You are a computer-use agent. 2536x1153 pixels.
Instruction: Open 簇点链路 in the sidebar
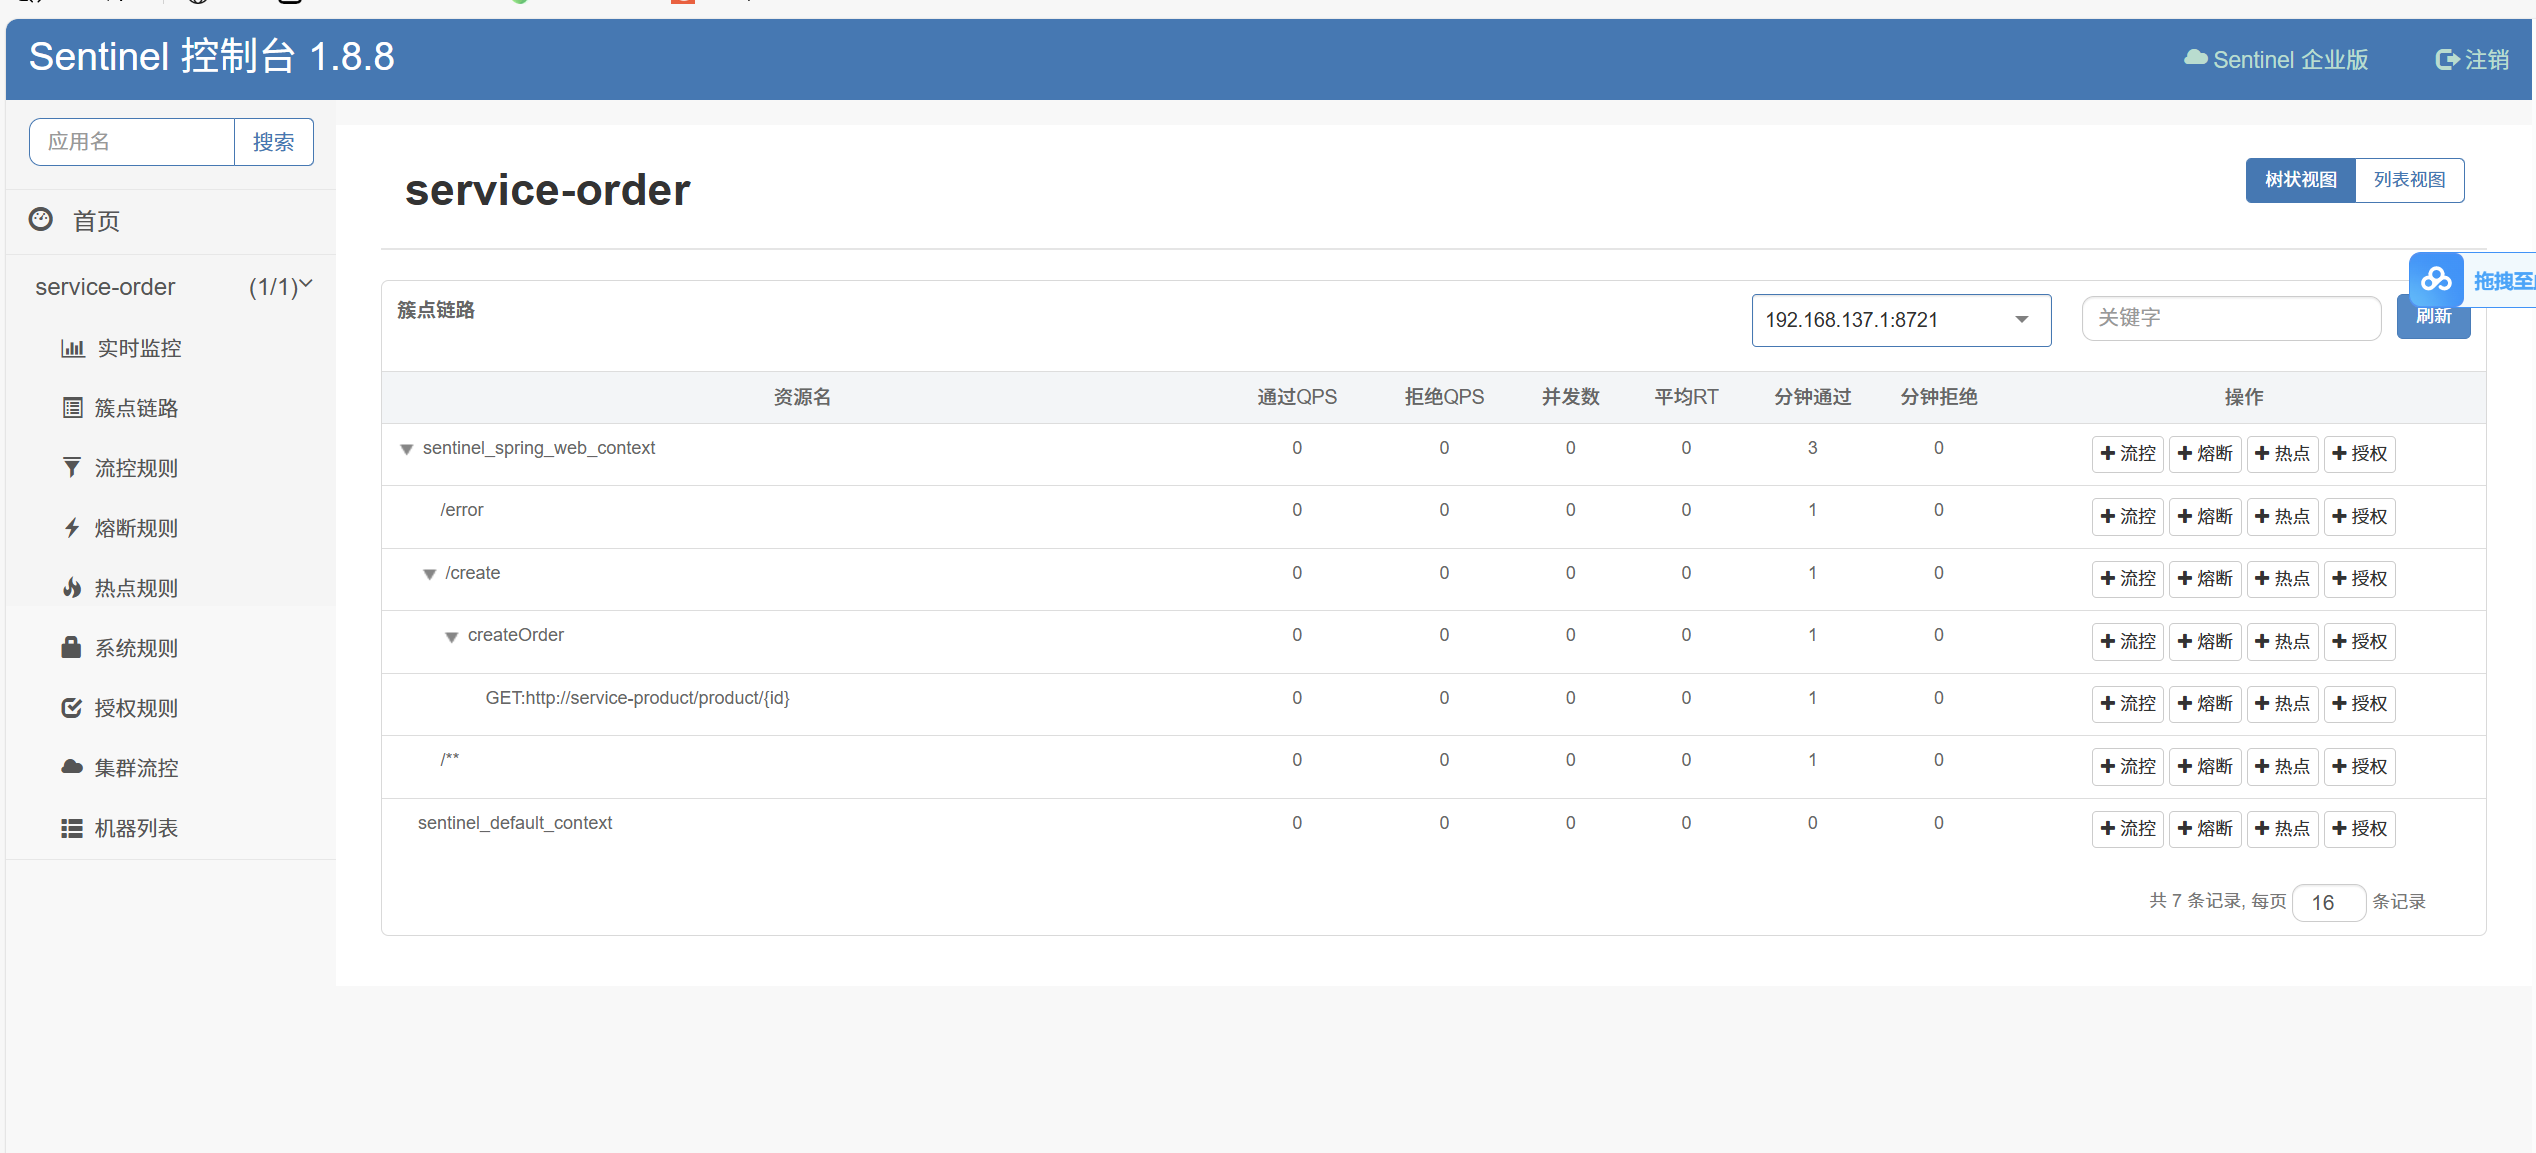(x=135, y=408)
